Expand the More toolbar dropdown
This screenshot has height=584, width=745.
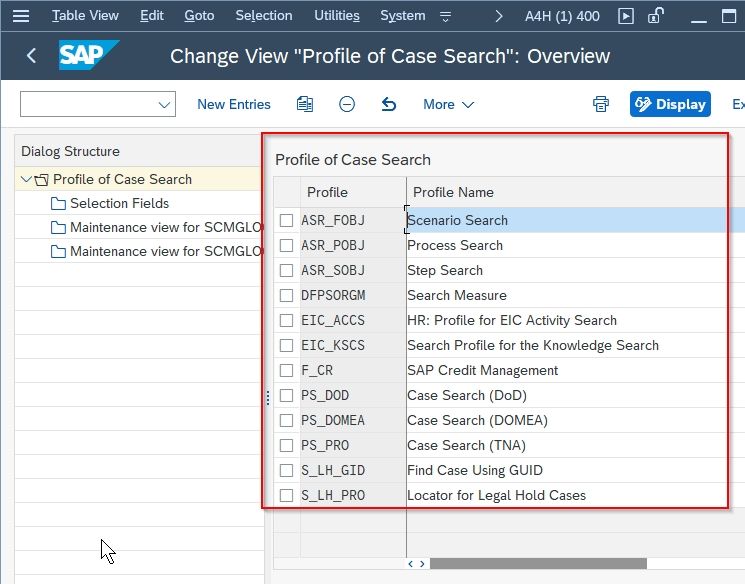pyautogui.click(x=448, y=105)
